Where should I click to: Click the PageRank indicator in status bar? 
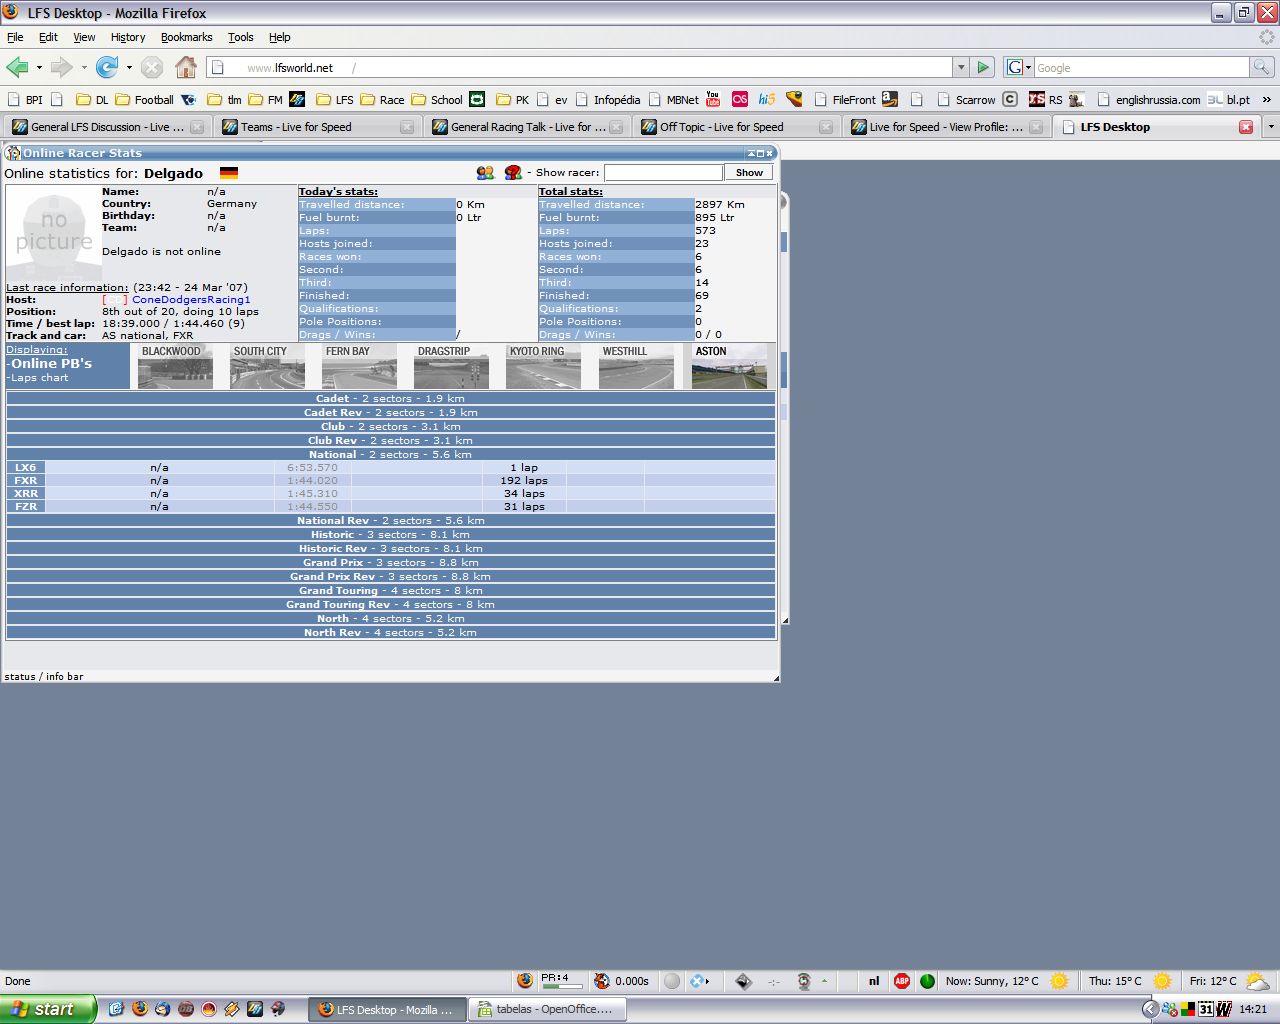[560, 981]
